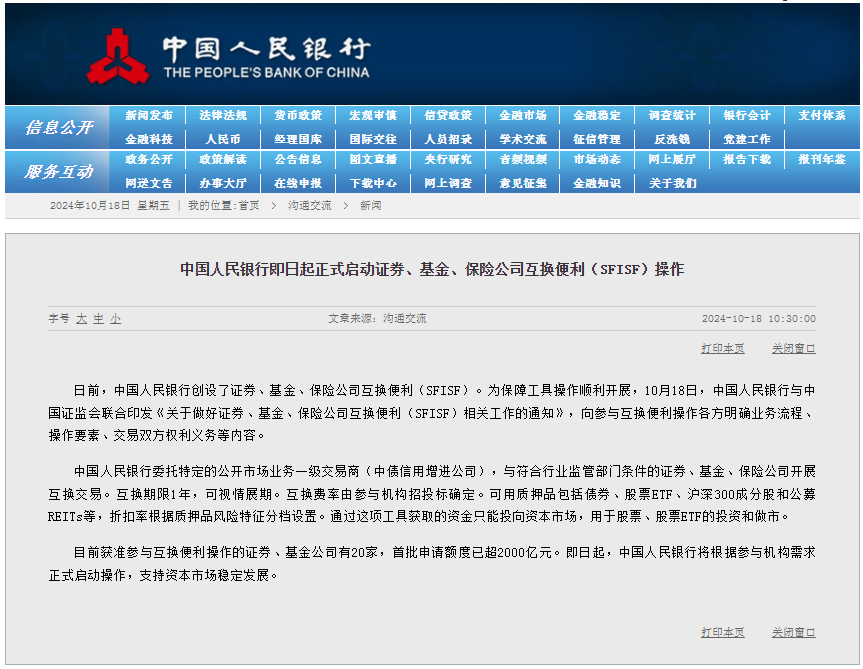Open 关于我们 page

(x=671, y=183)
